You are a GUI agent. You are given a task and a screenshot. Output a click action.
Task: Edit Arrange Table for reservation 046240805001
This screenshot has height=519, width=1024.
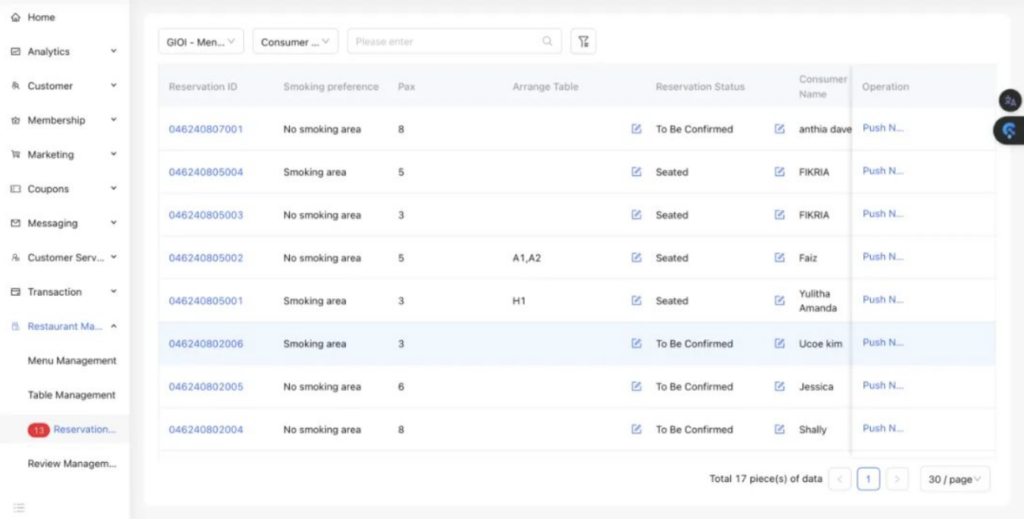pos(636,301)
